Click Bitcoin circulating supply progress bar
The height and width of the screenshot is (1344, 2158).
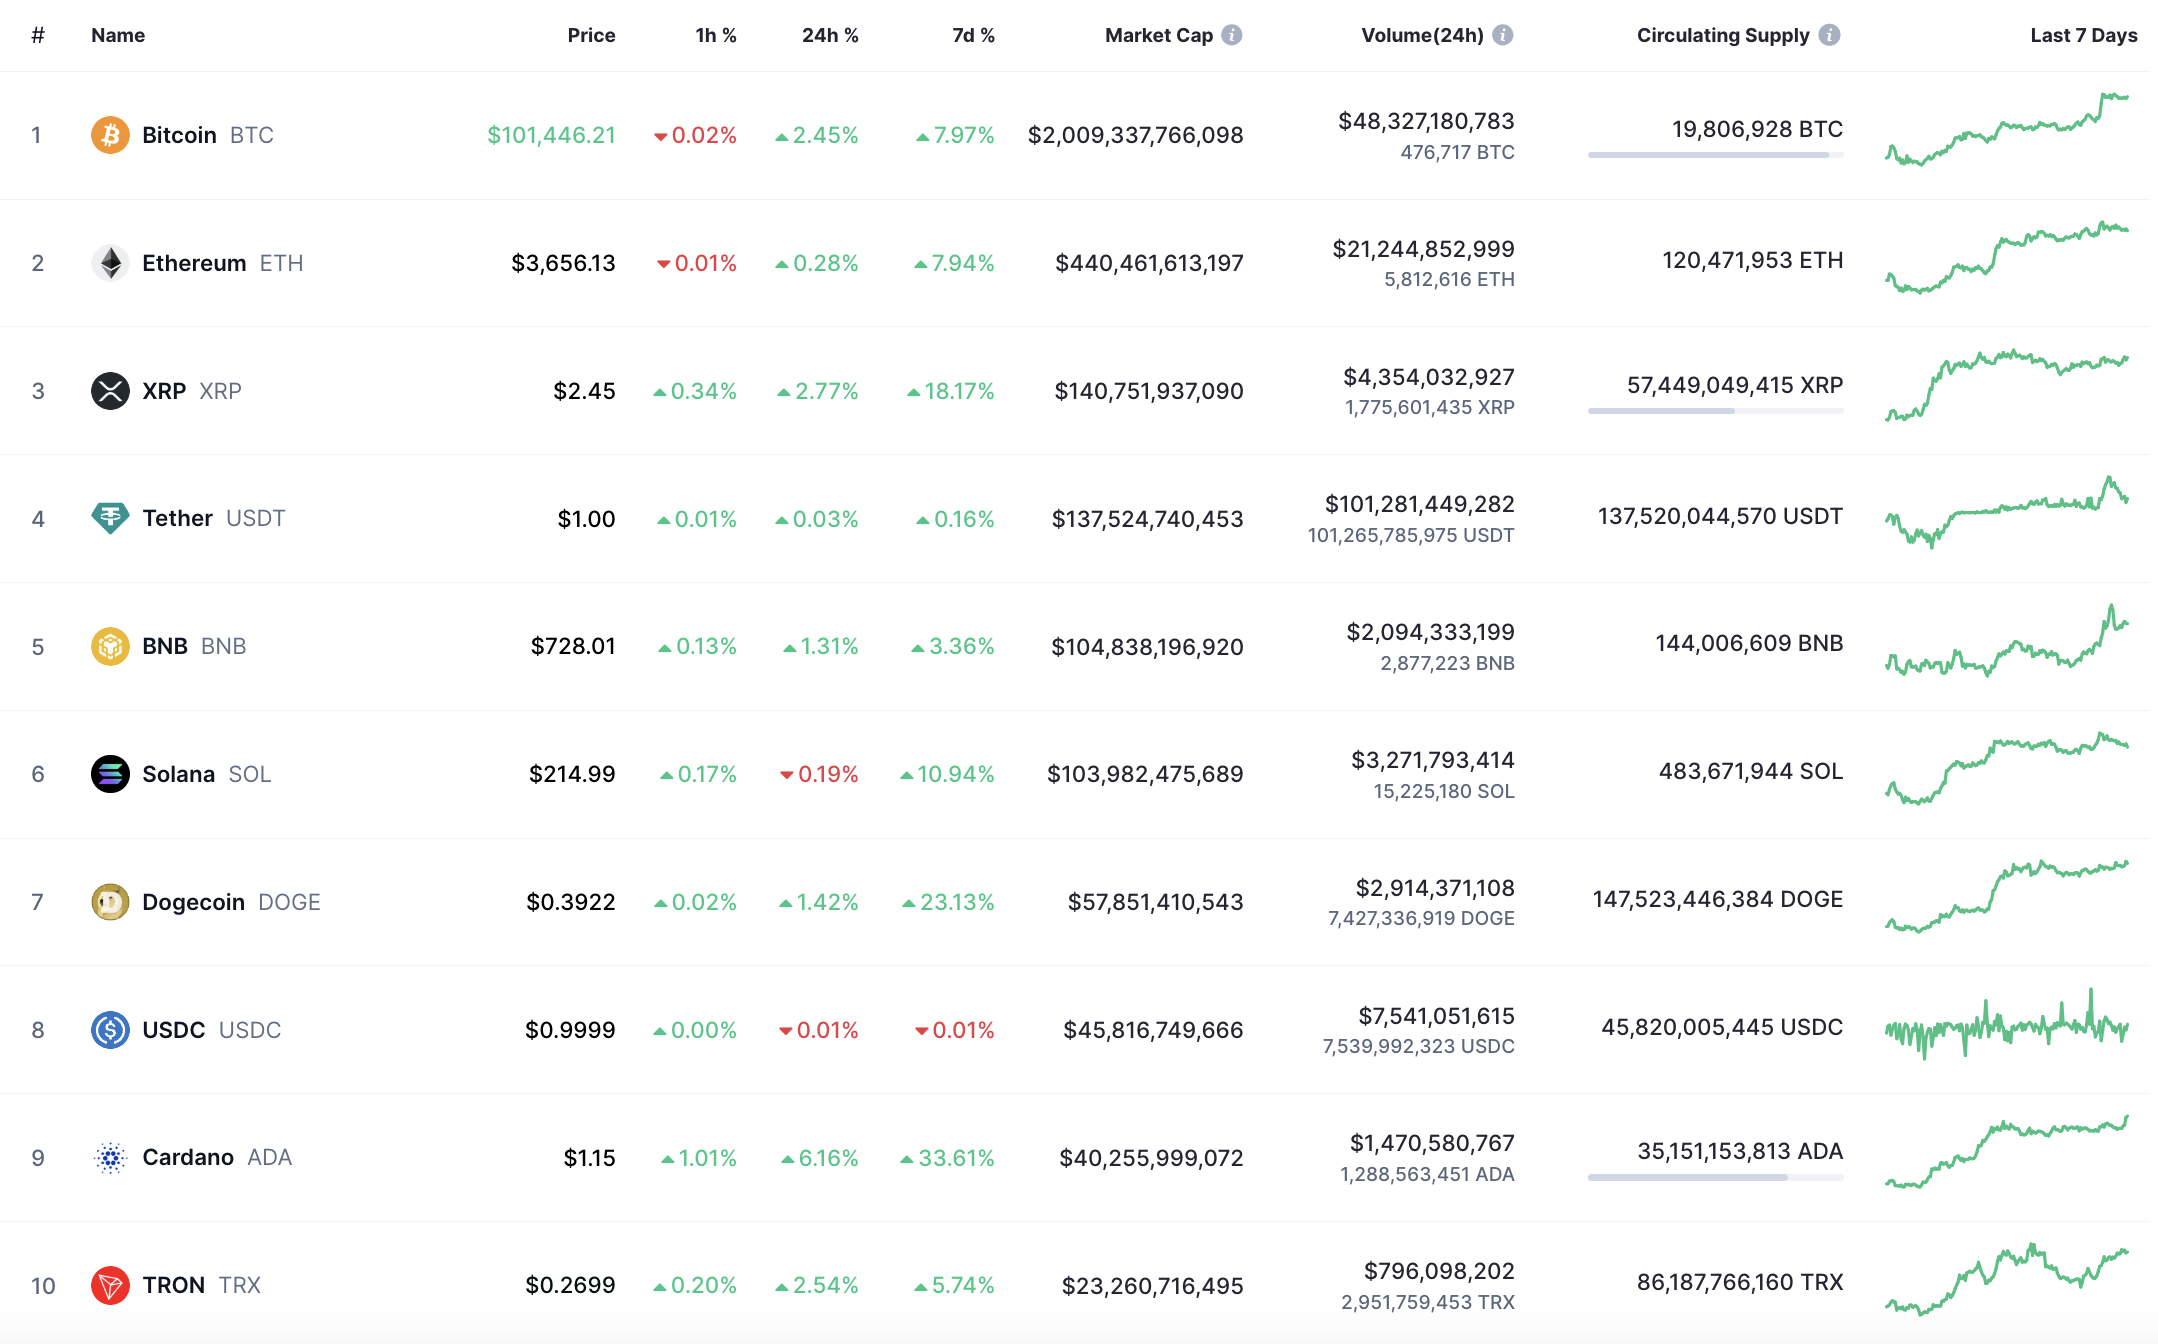pos(1714,155)
